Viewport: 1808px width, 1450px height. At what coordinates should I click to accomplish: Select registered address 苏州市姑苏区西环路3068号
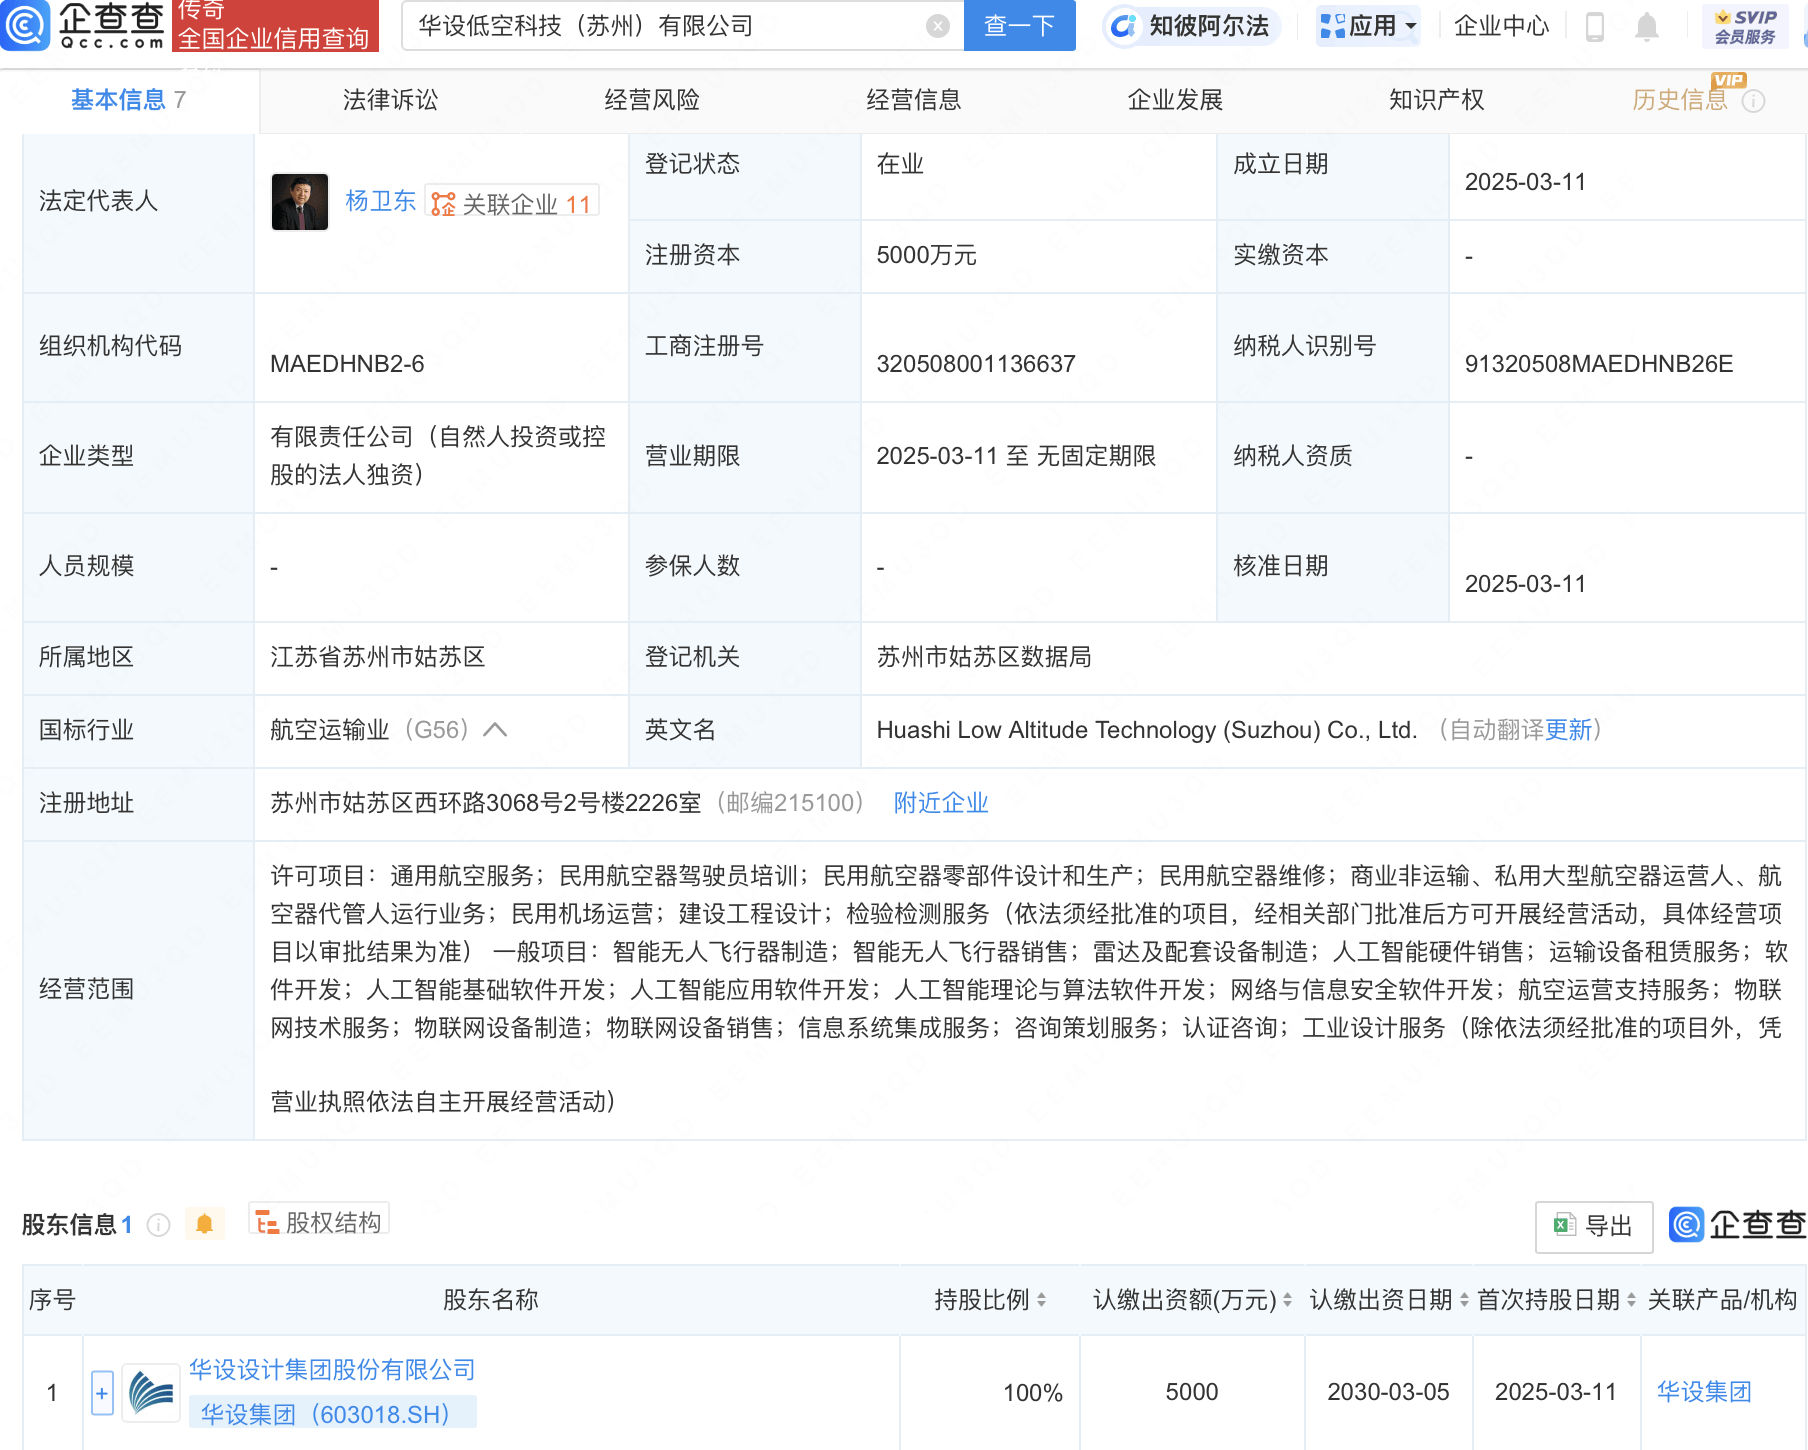[486, 803]
